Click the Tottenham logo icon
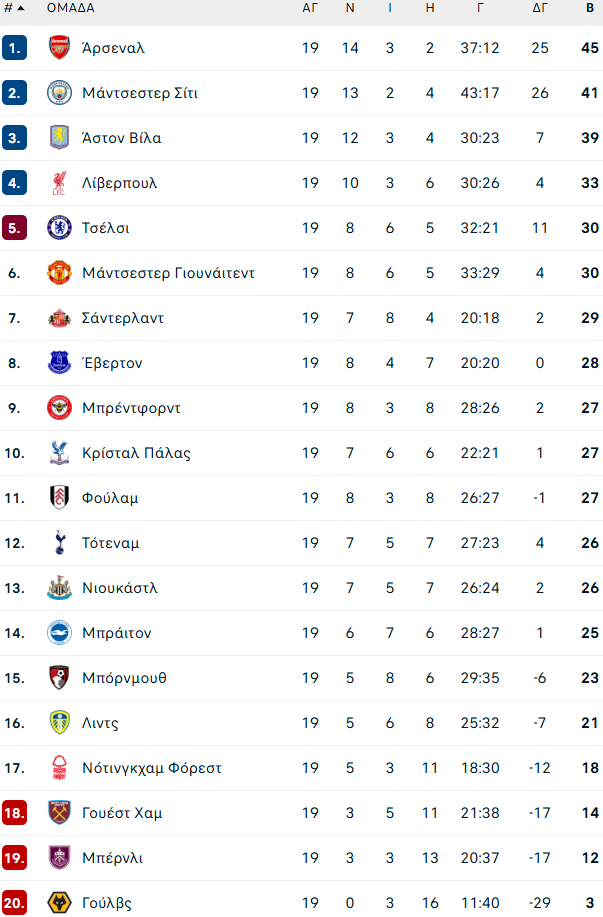 (60, 543)
